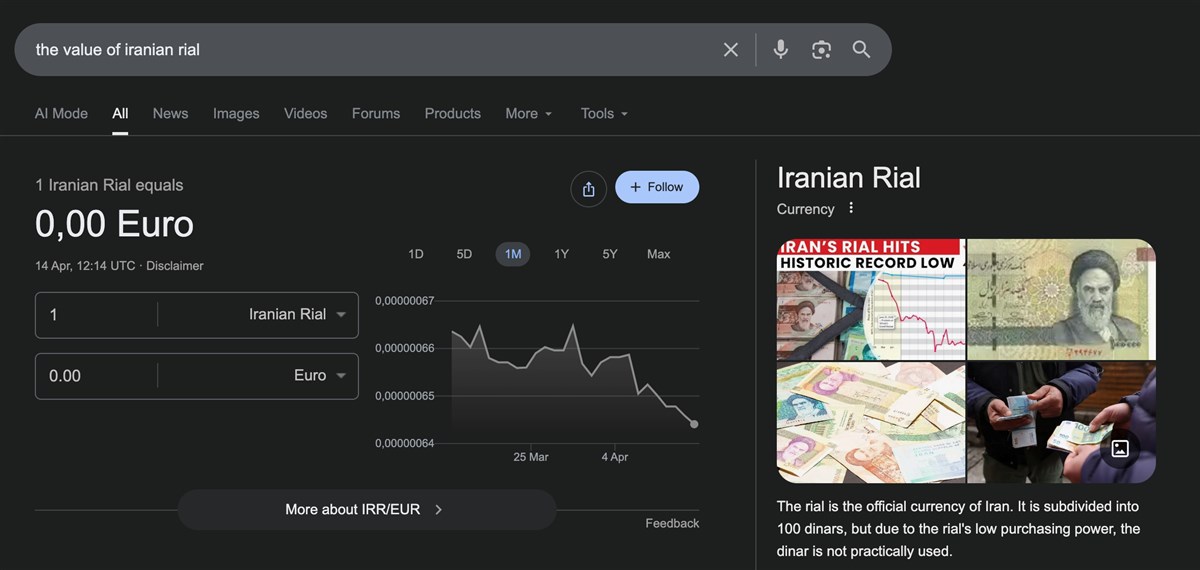Open three-dot menu beside Currency label

(x=851, y=208)
